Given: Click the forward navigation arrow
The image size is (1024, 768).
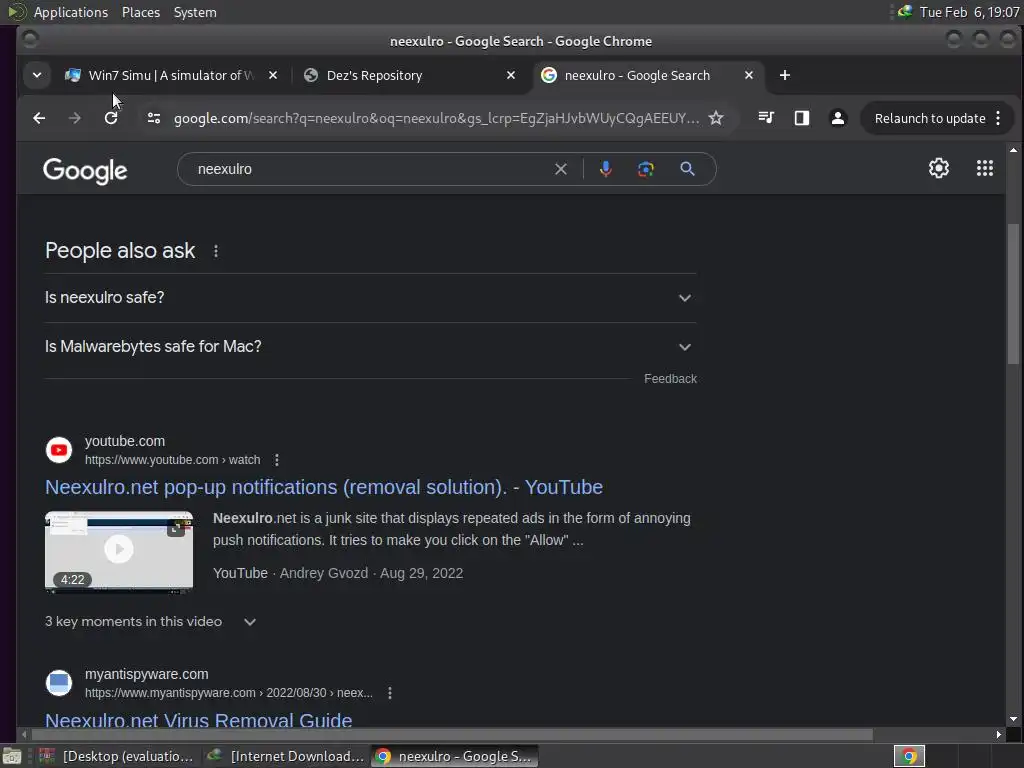Looking at the screenshot, I should (x=74, y=118).
